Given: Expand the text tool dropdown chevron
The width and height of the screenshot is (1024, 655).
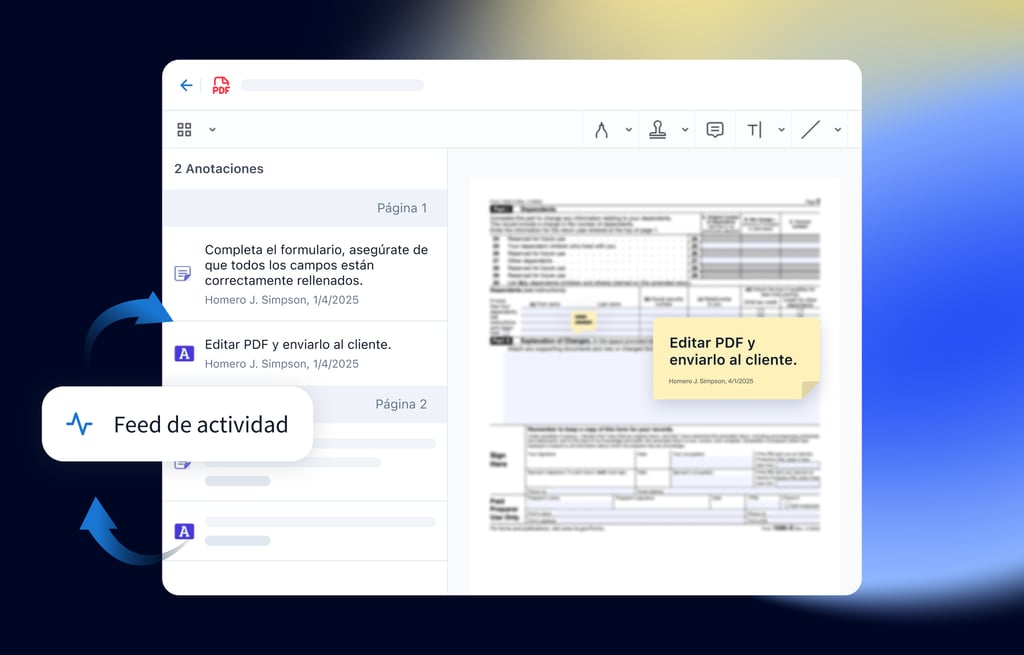Looking at the screenshot, I should coord(781,130).
